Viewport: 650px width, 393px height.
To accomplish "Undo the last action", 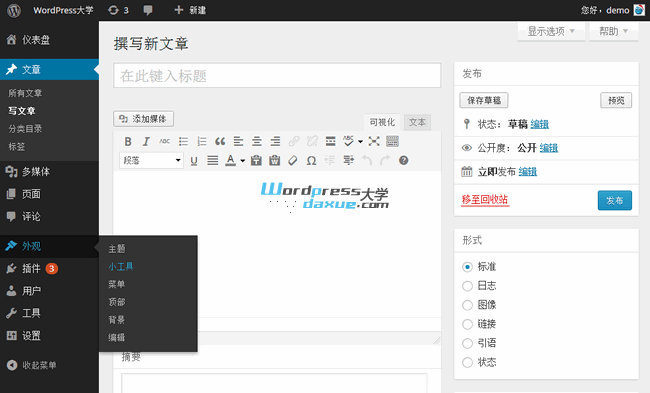I will [x=366, y=160].
